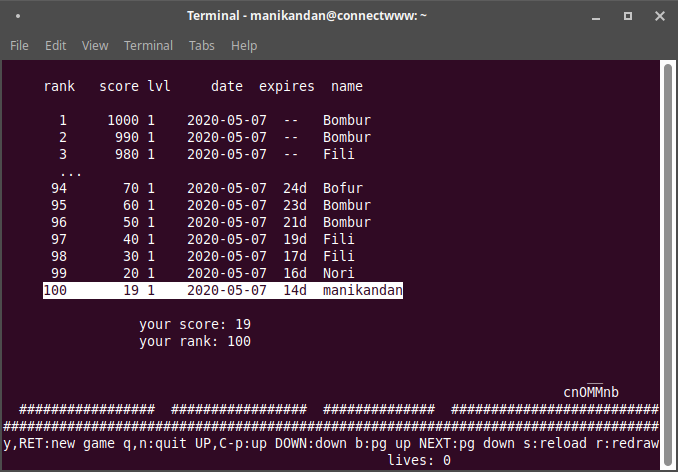Open the Edit menu
Image resolution: width=678 pixels, height=472 pixels.
55,45
